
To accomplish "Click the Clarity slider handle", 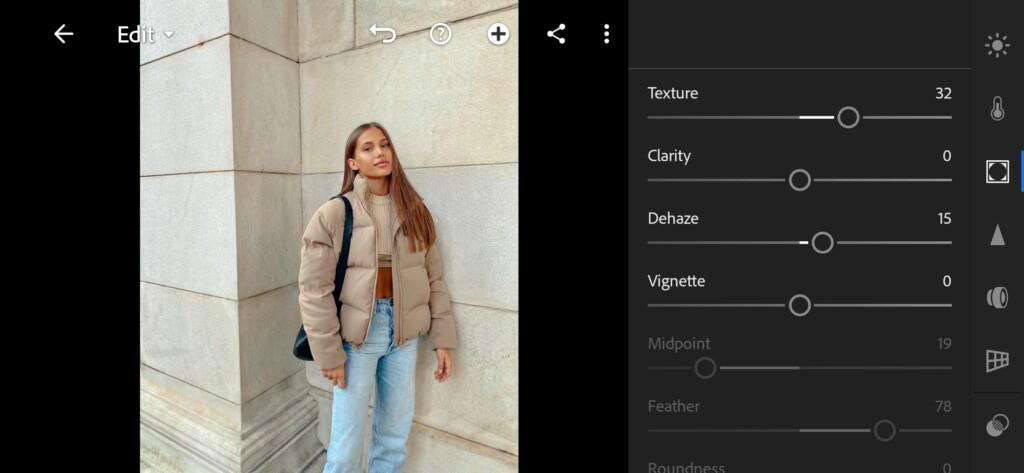I will [x=800, y=180].
